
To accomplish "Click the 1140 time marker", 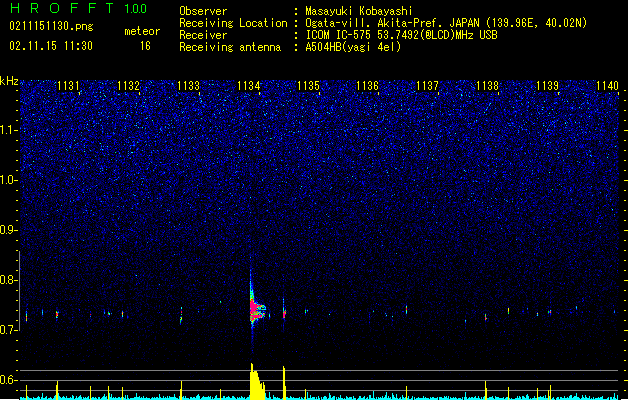I will (607, 85).
